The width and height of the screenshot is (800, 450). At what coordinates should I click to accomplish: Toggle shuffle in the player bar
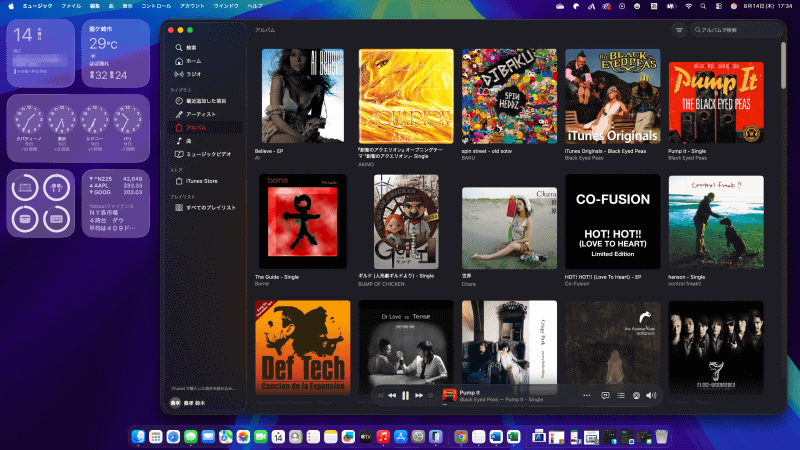(x=381, y=395)
